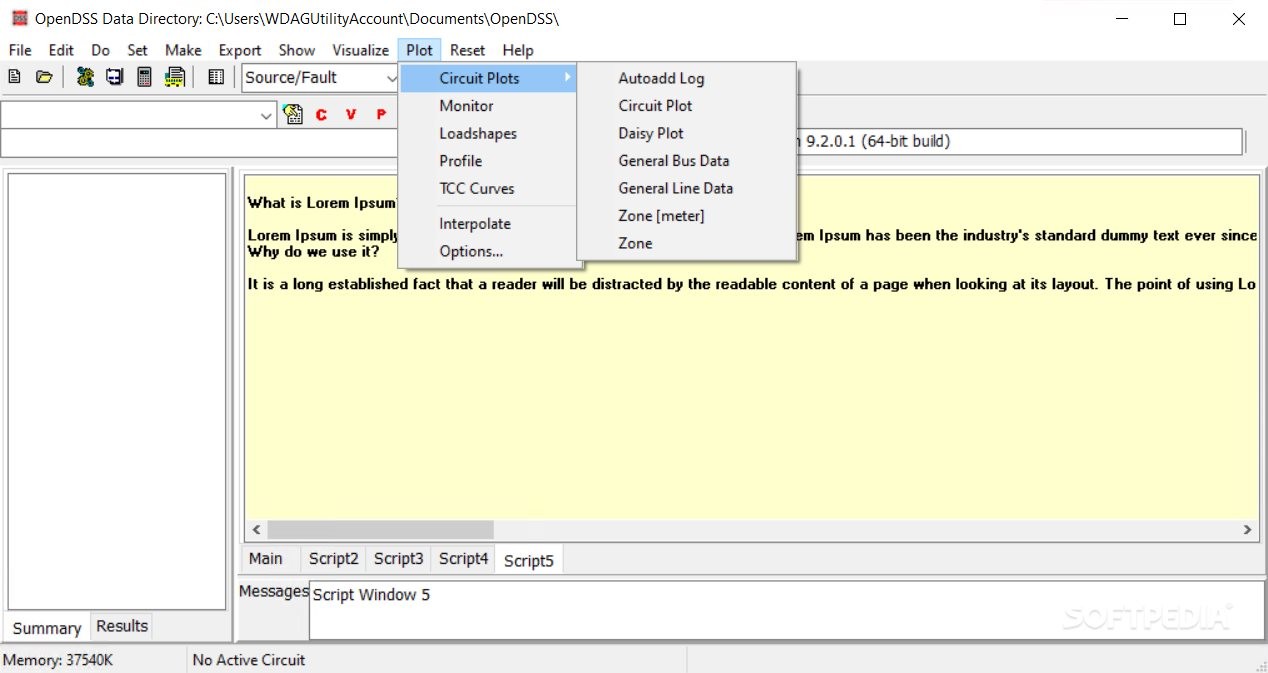Switch to the Script2 tab
Viewport: 1268px width, 673px height.
click(x=333, y=559)
